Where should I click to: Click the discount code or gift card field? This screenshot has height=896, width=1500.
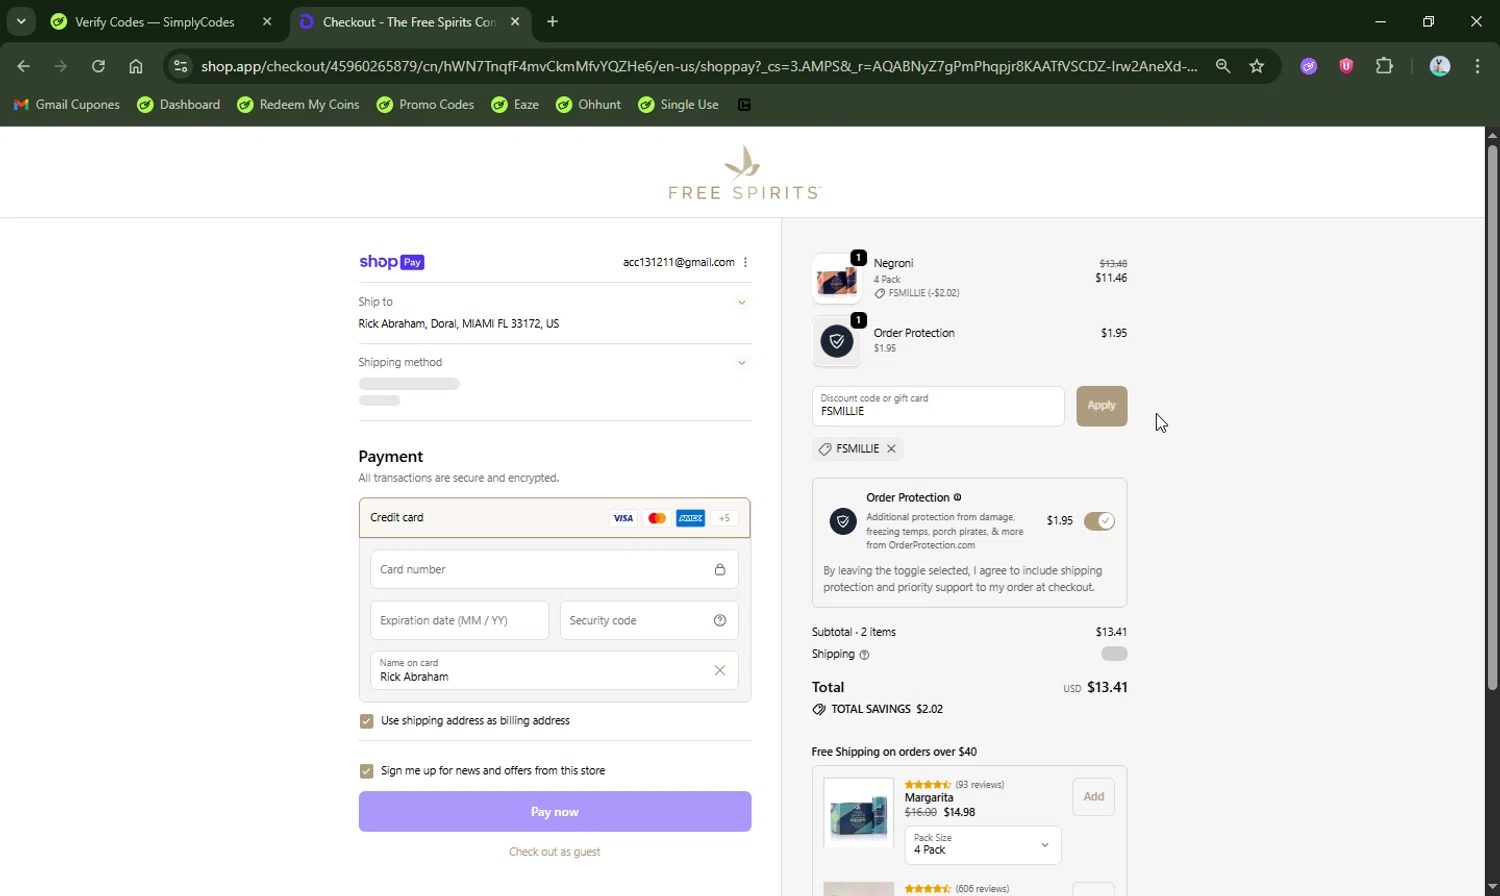pos(938,406)
